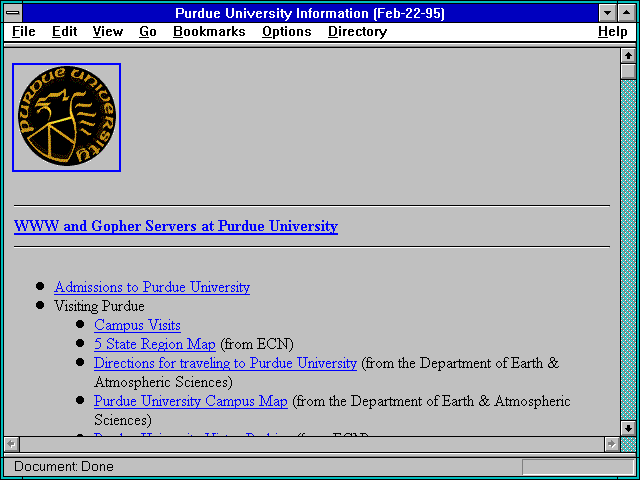Open the Bookmarks menu
The width and height of the screenshot is (640, 480).
(x=209, y=31)
